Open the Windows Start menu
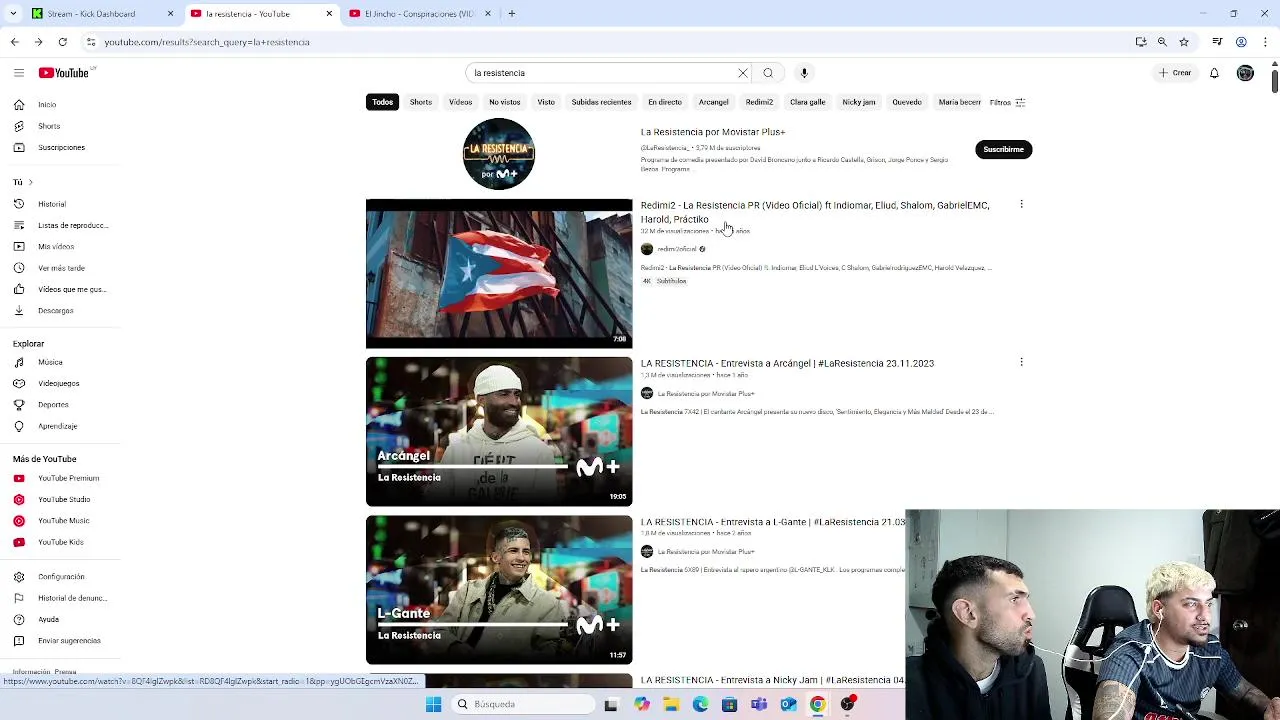This screenshot has height=720, width=1280. pyautogui.click(x=433, y=704)
